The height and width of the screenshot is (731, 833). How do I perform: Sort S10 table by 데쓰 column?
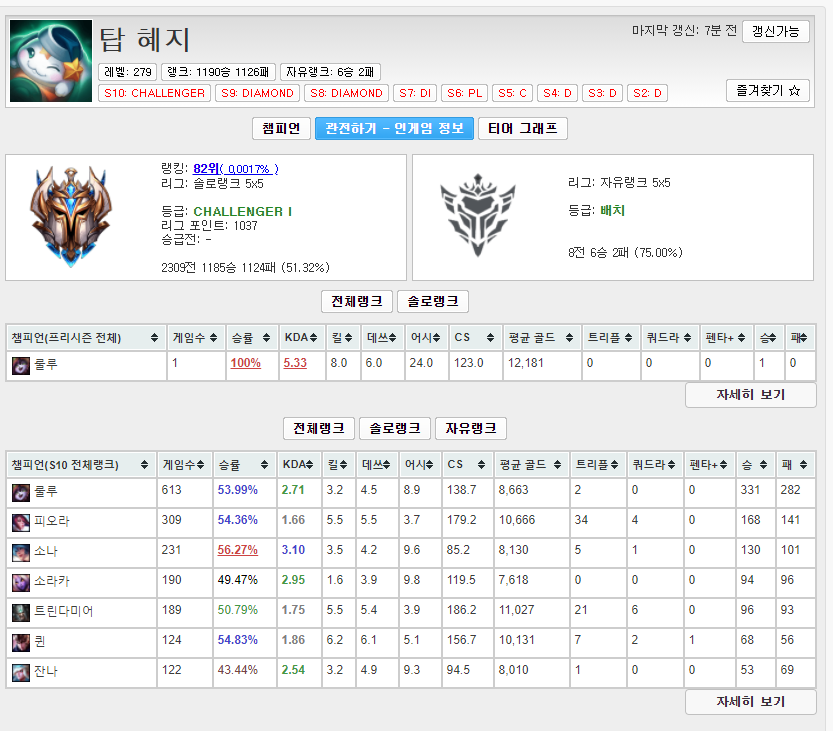[377, 465]
